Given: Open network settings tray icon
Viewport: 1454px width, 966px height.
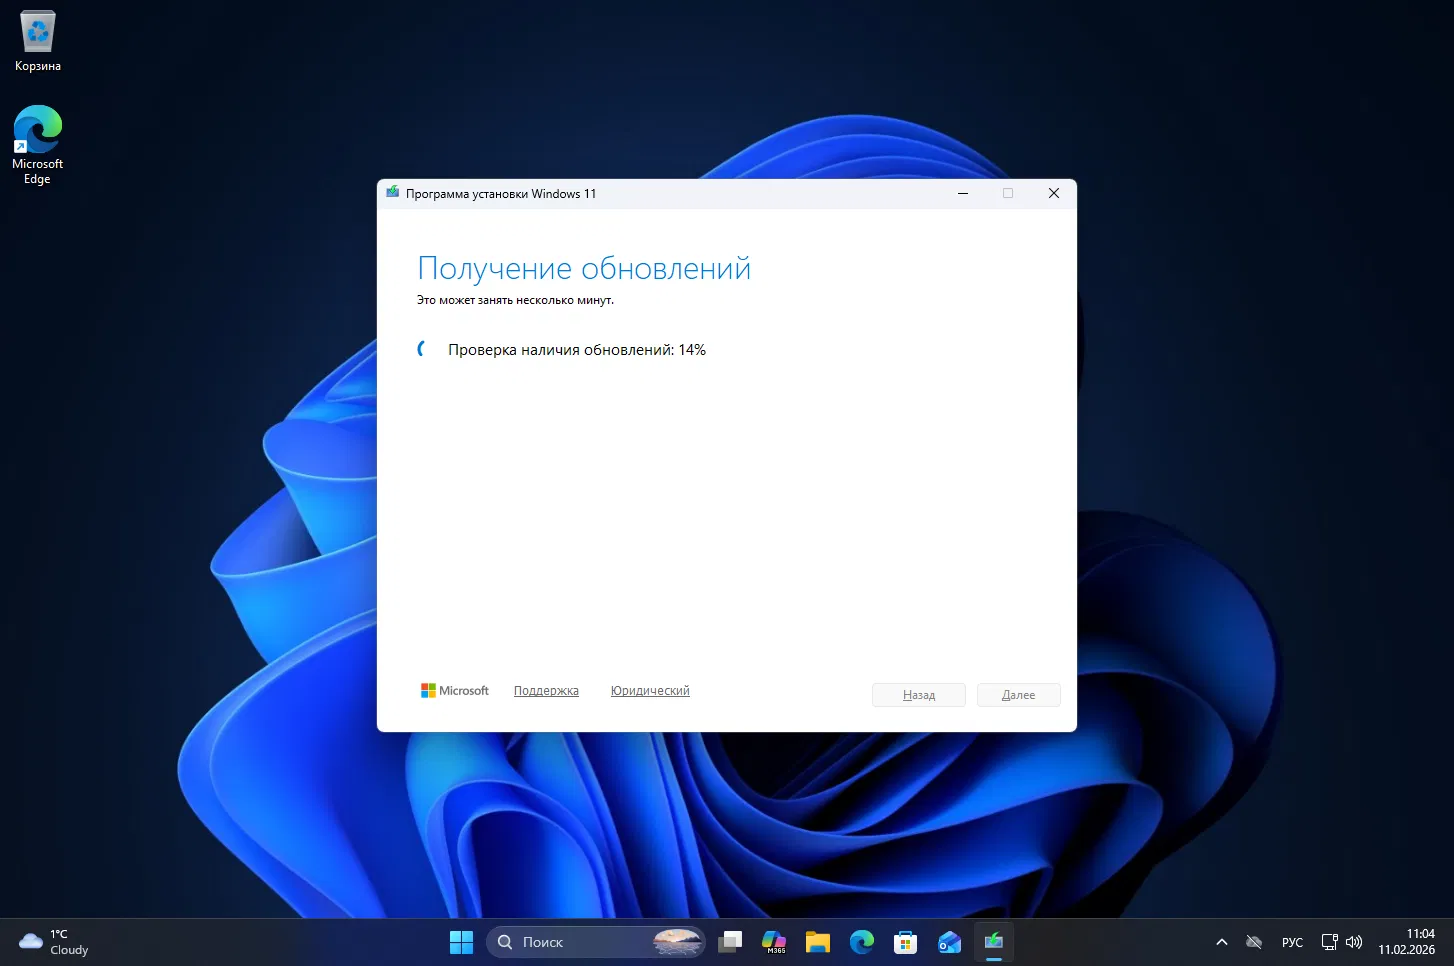Looking at the screenshot, I should (1330, 942).
